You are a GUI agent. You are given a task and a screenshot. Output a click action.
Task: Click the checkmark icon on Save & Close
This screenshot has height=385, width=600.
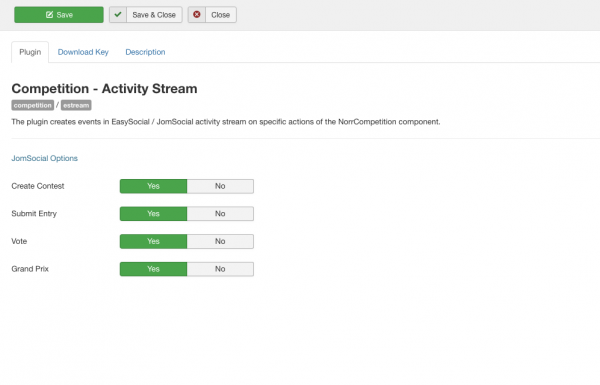(118, 15)
